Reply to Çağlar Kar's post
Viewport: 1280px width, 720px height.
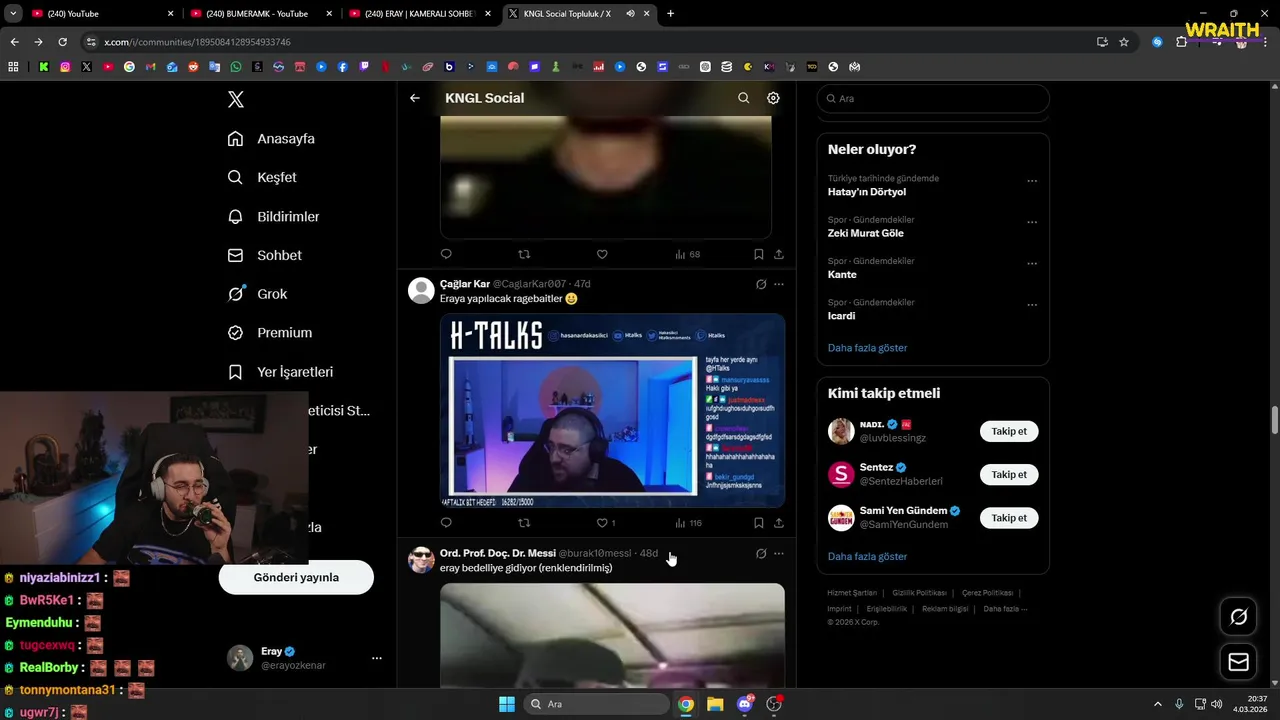point(446,522)
